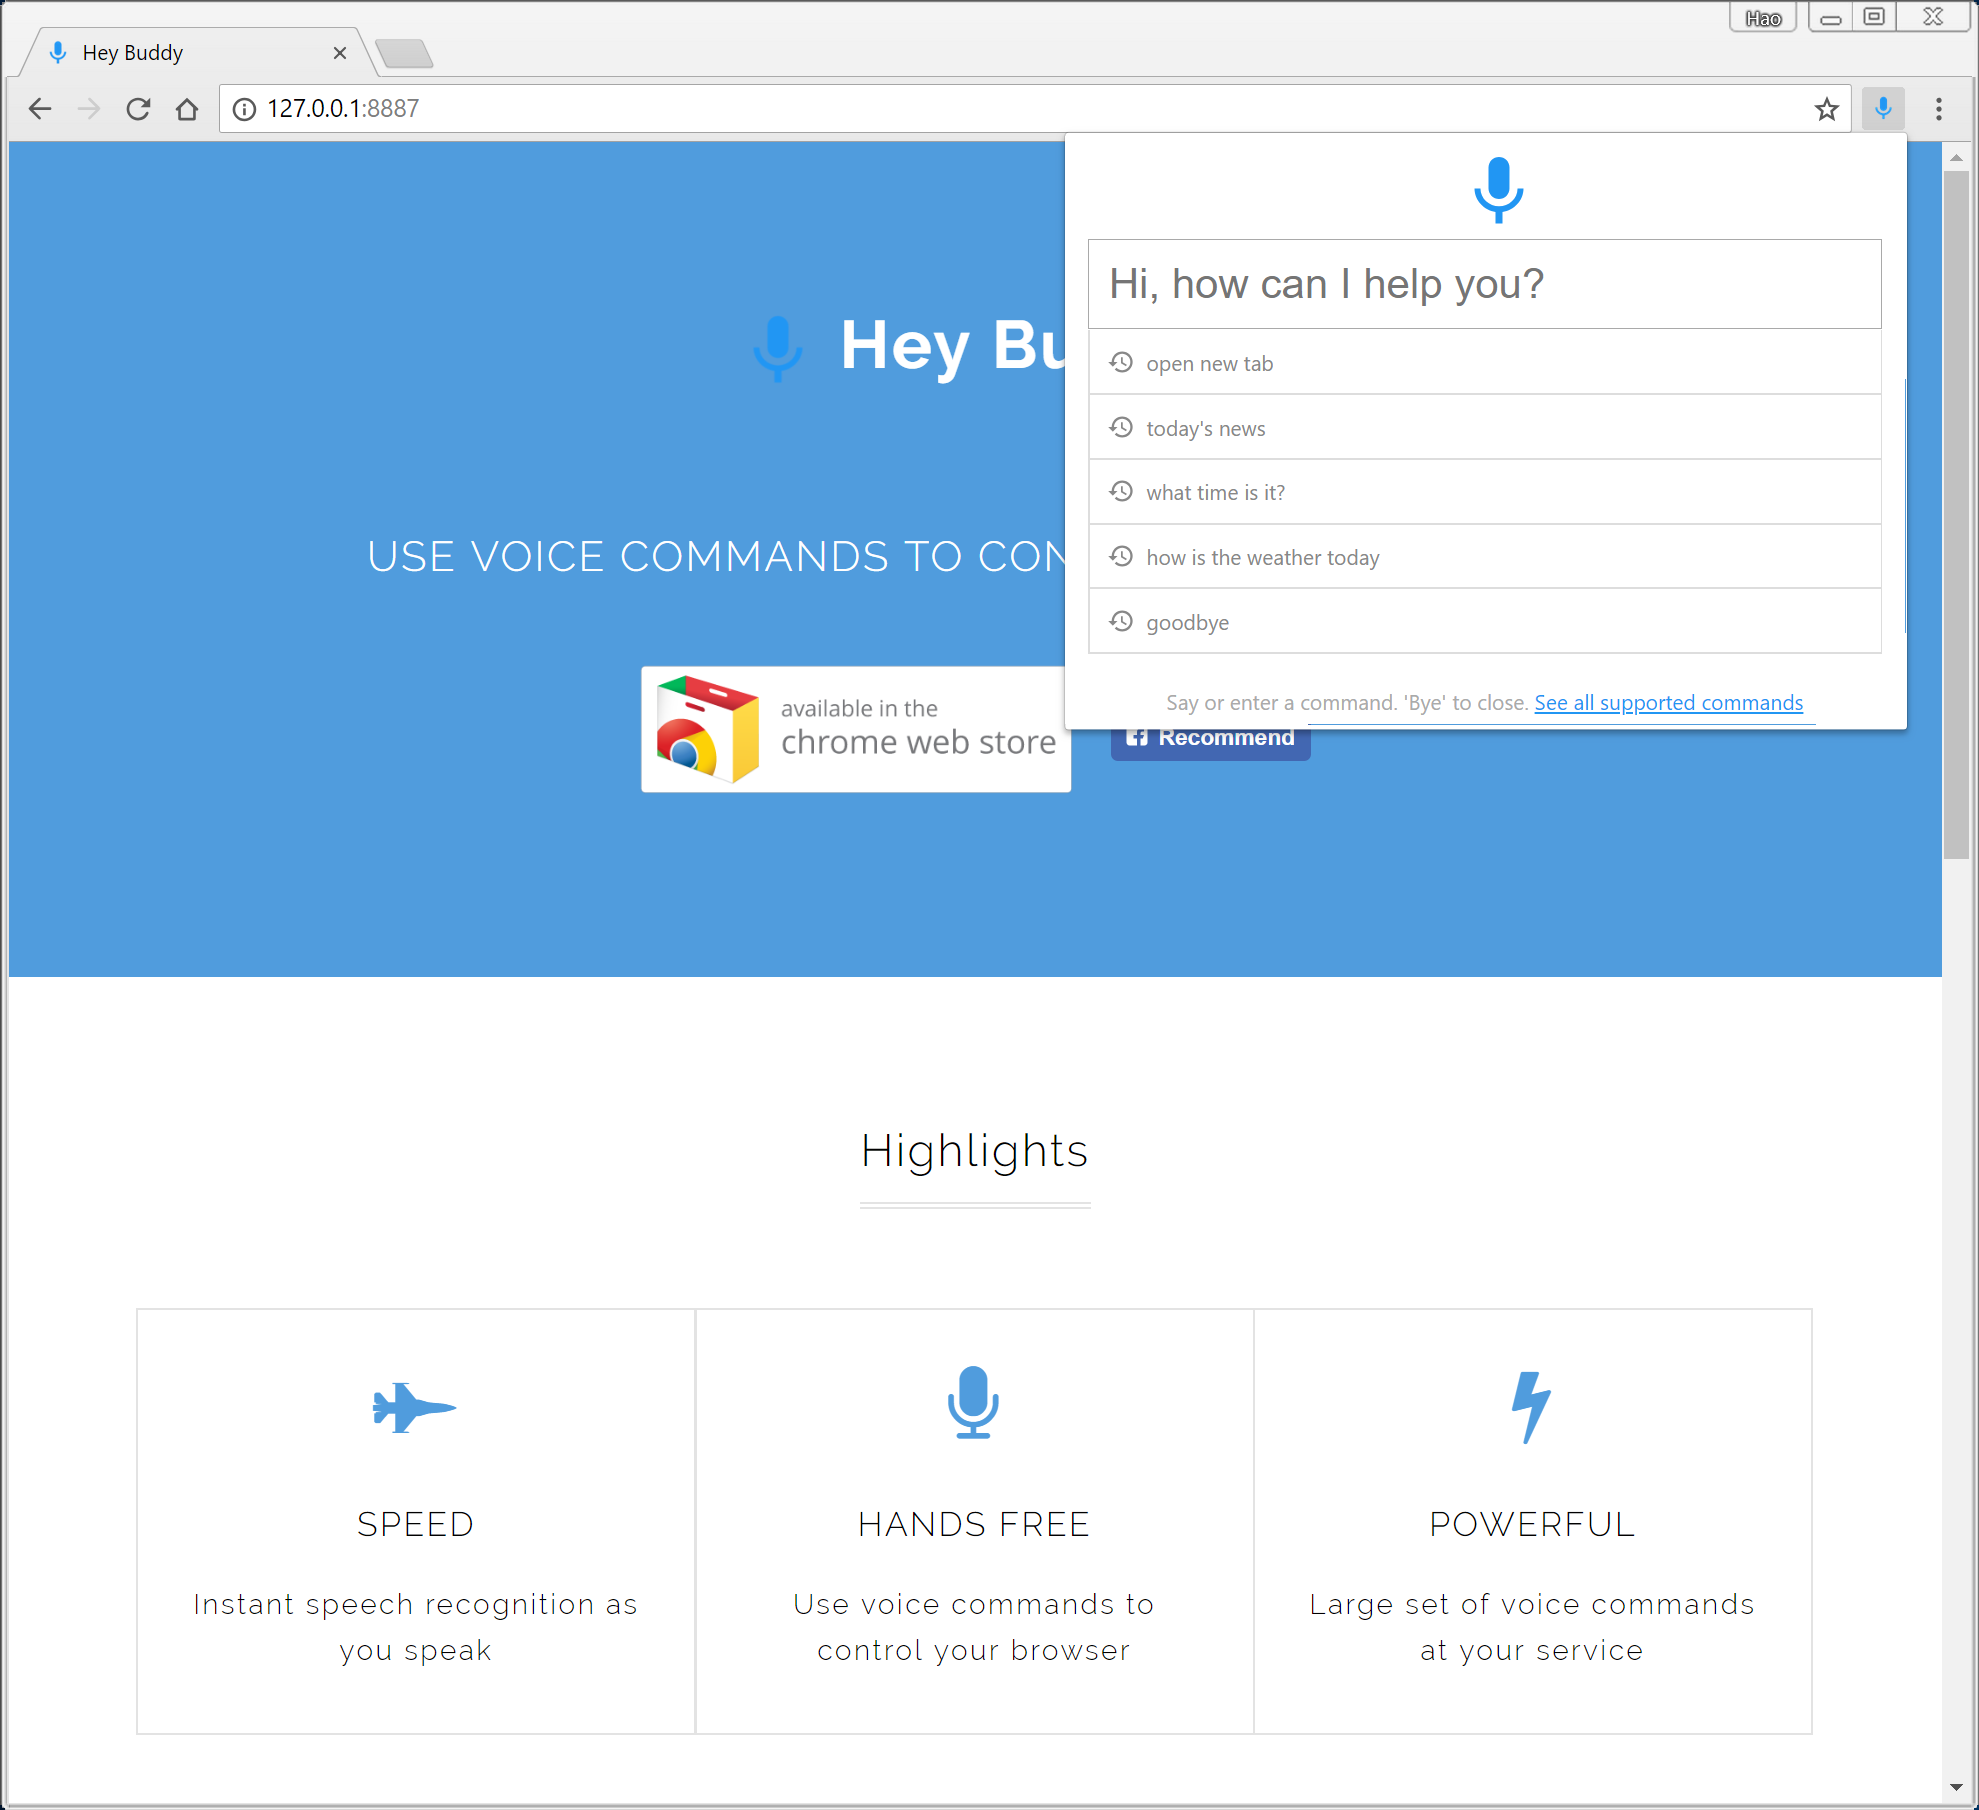Viewport: 1979px width, 1810px height.
Task: Open the Chrome three-dot menu
Action: click(x=1938, y=109)
